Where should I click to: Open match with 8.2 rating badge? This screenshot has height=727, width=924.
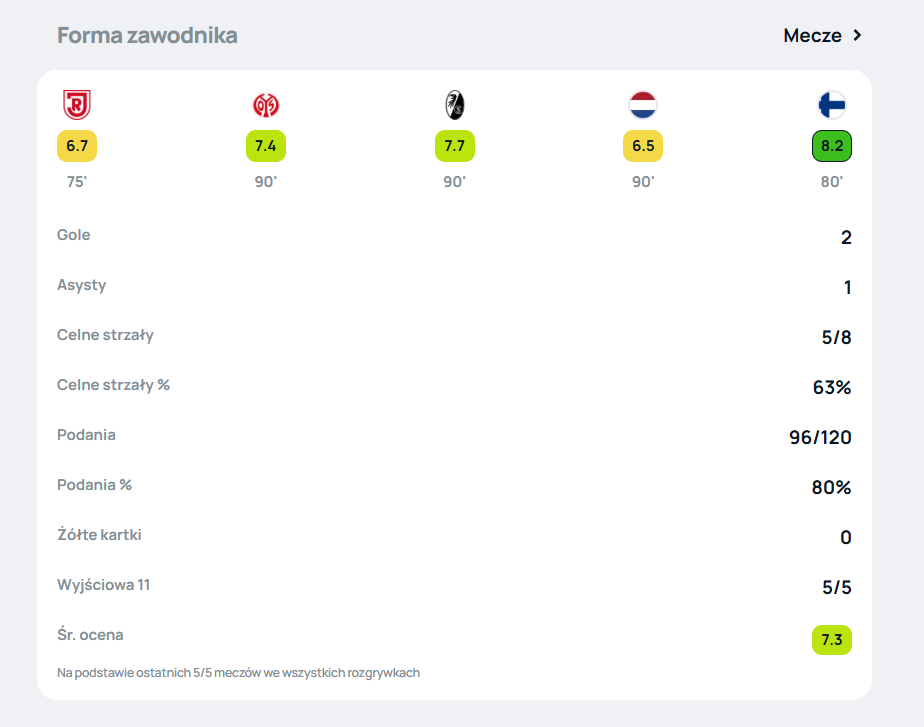pyautogui.click(x=831, y=146)
